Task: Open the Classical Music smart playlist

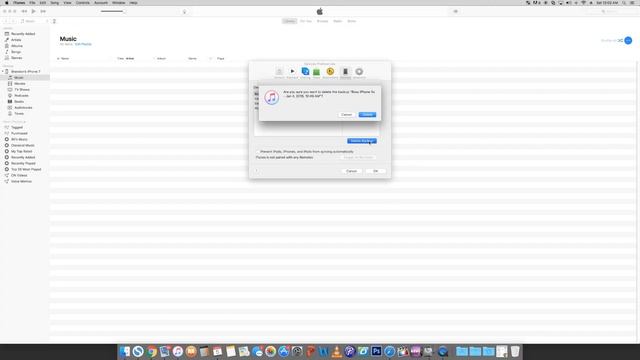Action: (22, 145)
